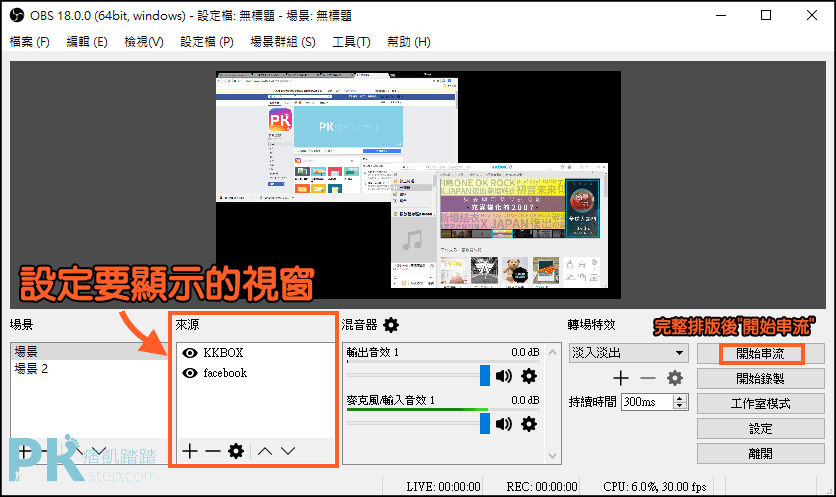Click the mixer scrollbar up arrow

[552, 352]
